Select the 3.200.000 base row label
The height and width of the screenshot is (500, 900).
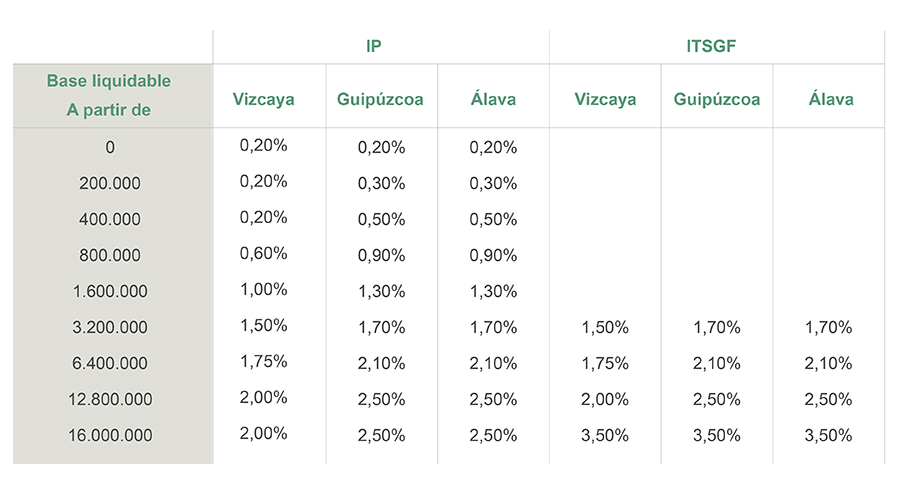109,327
